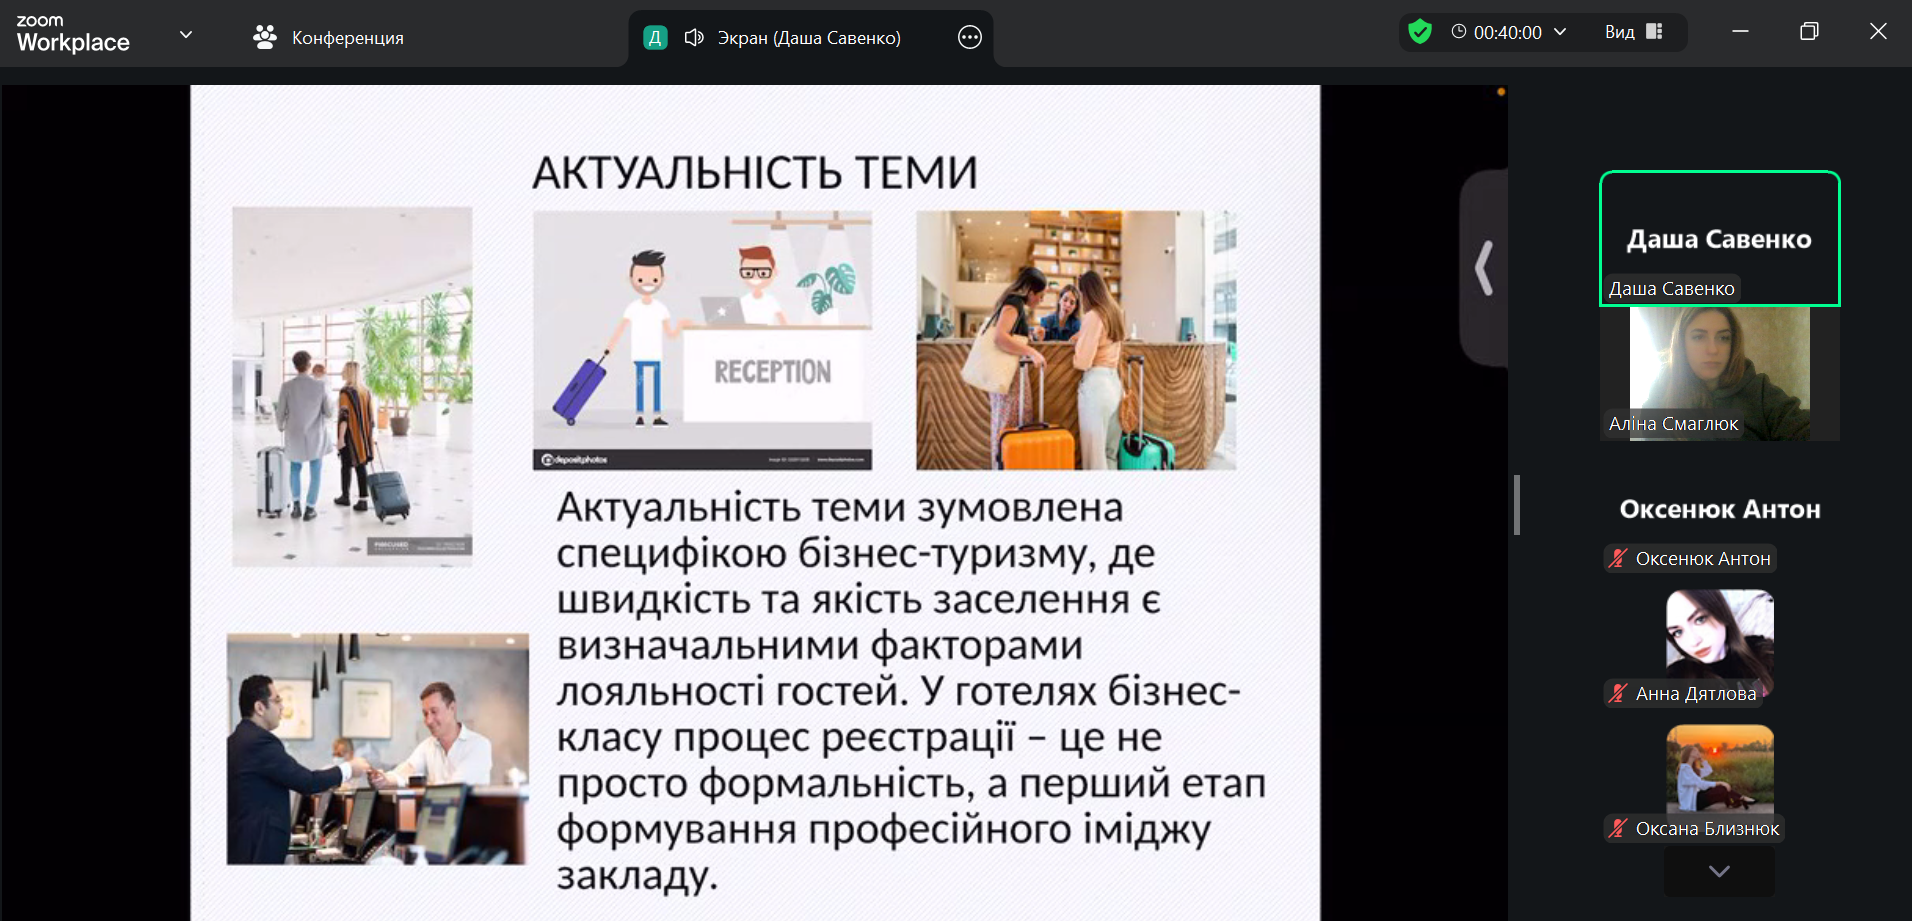Screen dimensions: 1912x921
Task: Click the green security shield icon
Action: point(1419,32)
